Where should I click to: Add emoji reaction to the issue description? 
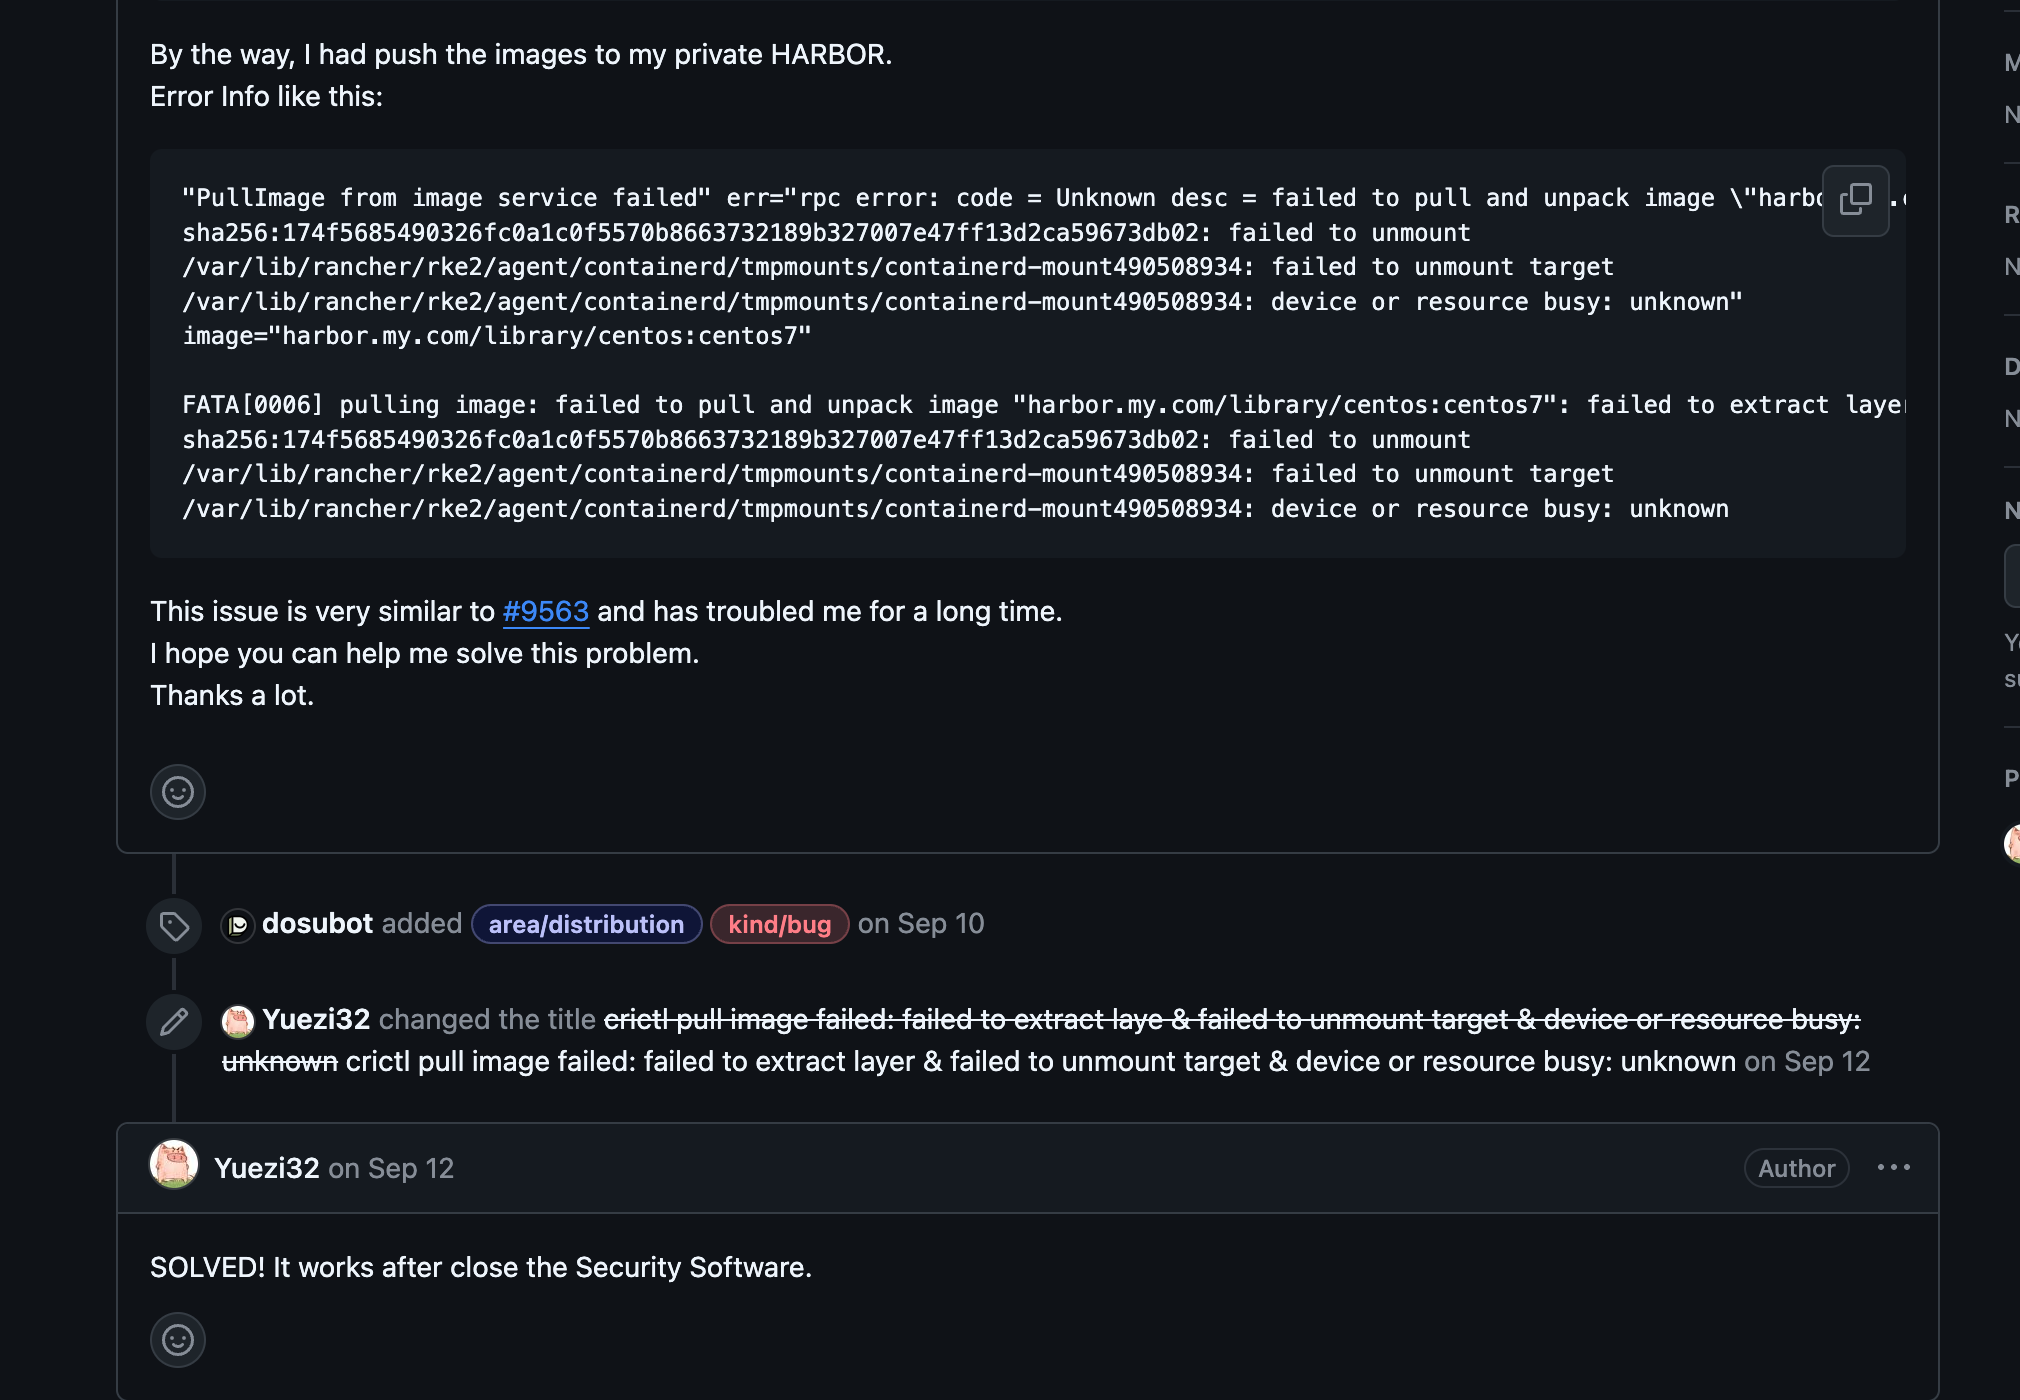point(178,792)
